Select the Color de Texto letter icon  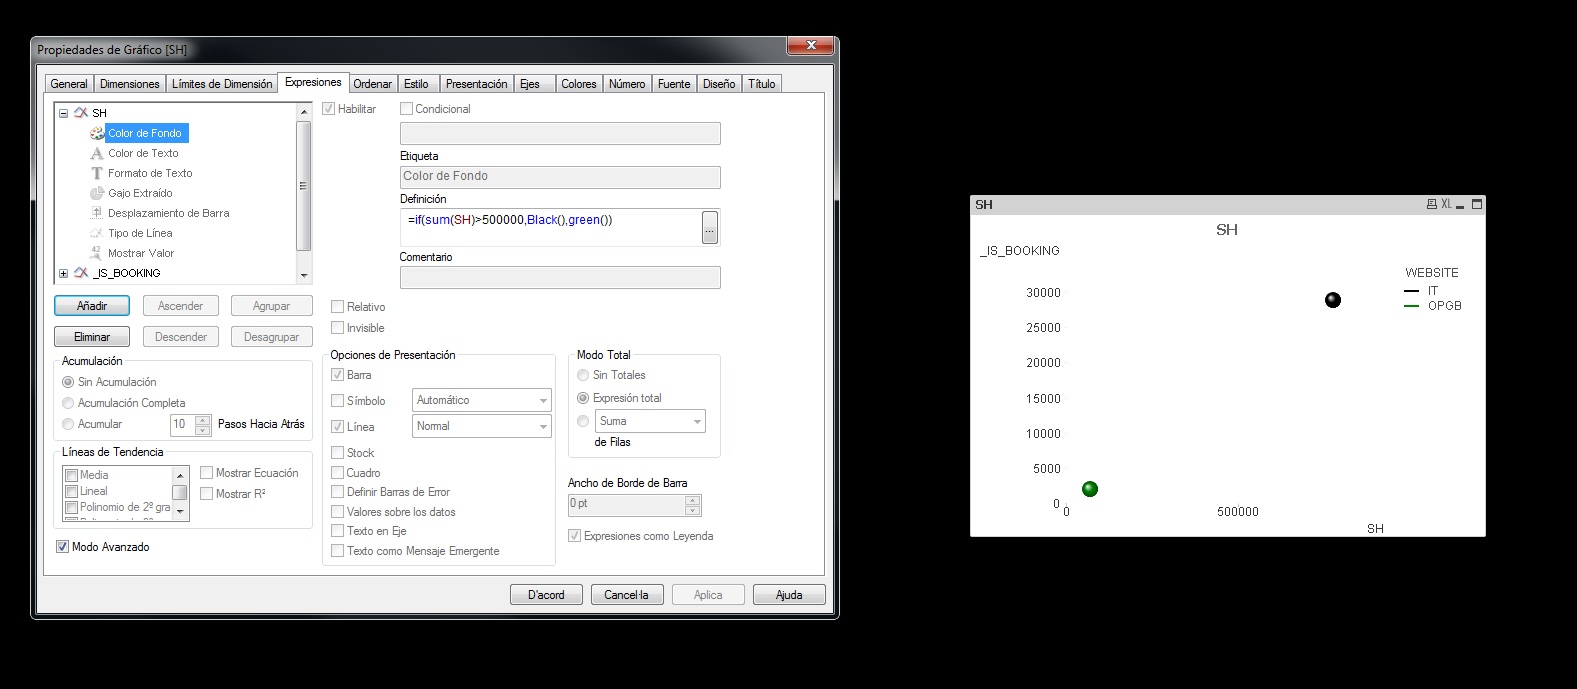coord(97,153)
